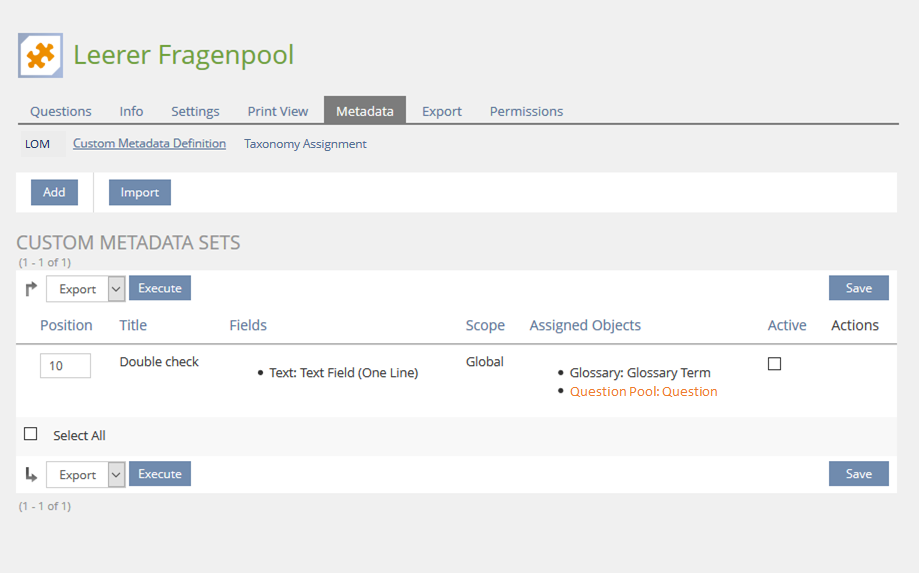Click the Add button
This screenshot has height=573, width=919.
point(55,192)
